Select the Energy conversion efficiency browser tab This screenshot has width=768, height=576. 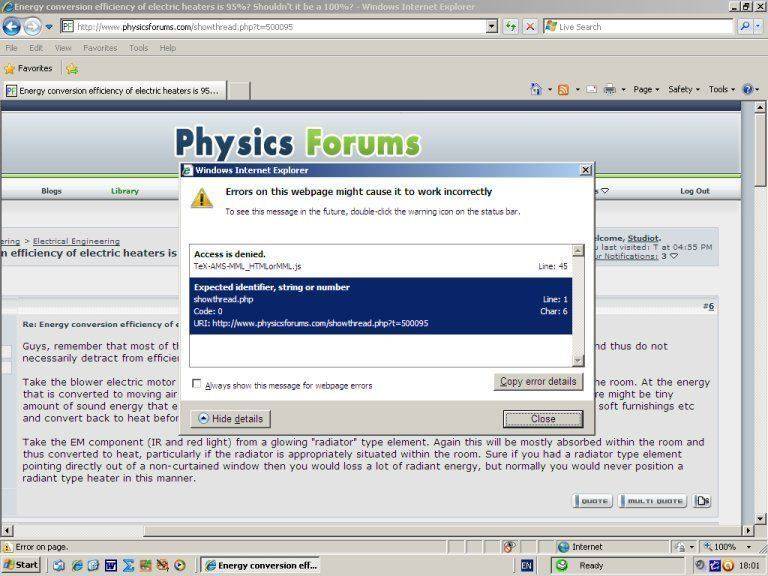(x=114, y=91)
